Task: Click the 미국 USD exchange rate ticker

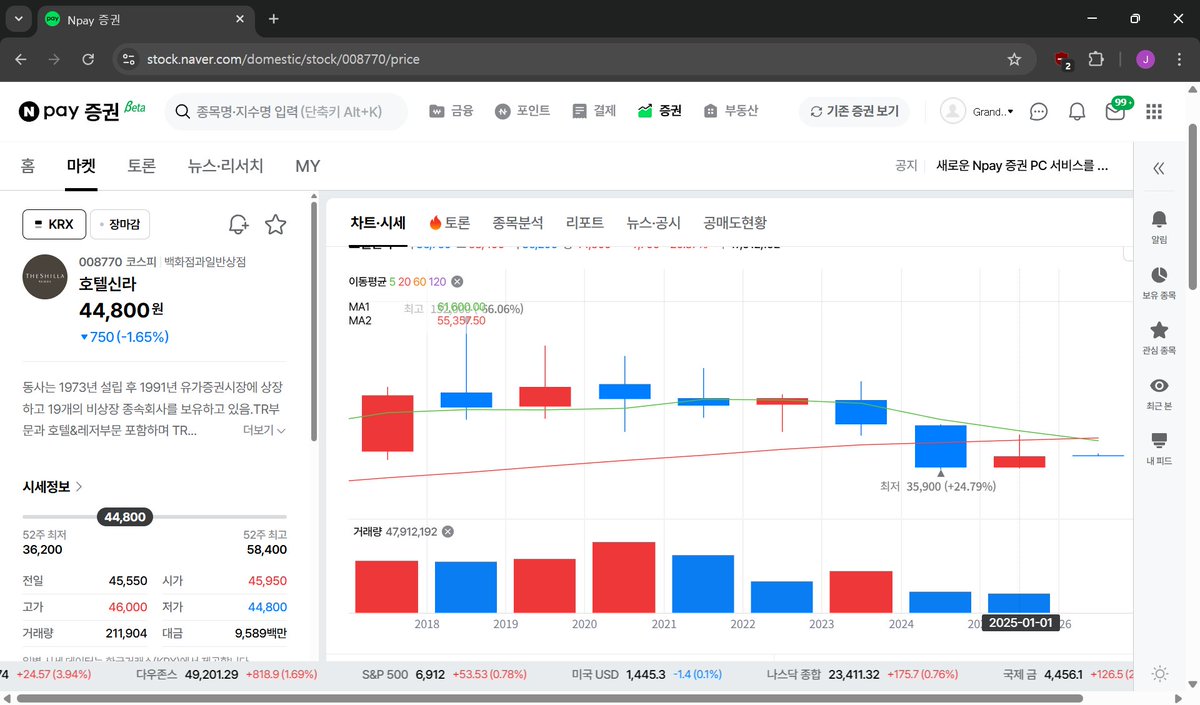Action: pyautogui.click(x=646, y=675)
